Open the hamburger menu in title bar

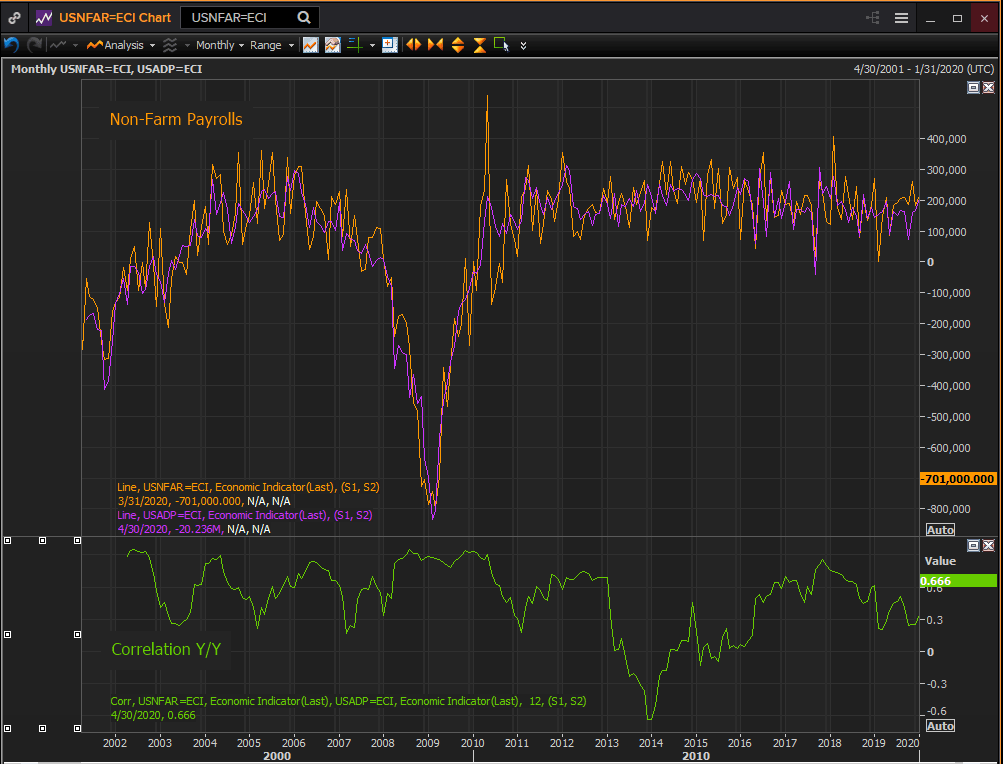(901, 18)
